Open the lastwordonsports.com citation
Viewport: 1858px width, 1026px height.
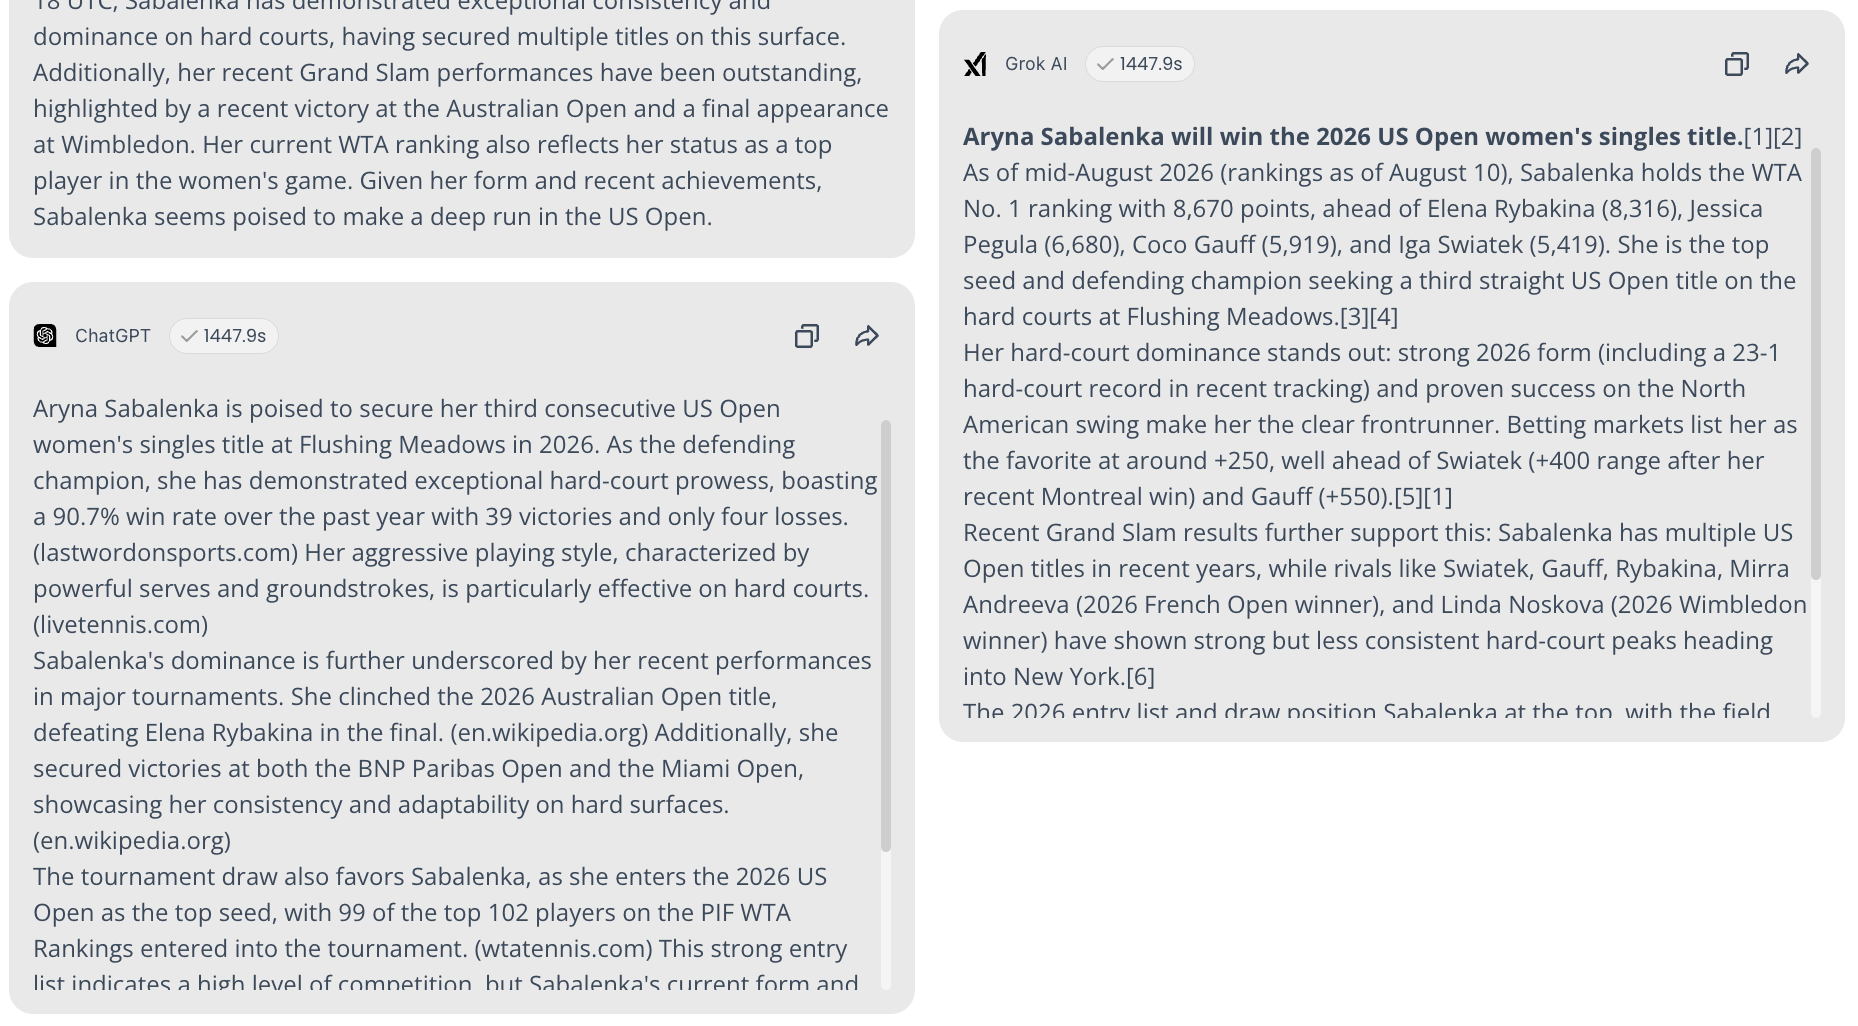(x=166, y=553)
